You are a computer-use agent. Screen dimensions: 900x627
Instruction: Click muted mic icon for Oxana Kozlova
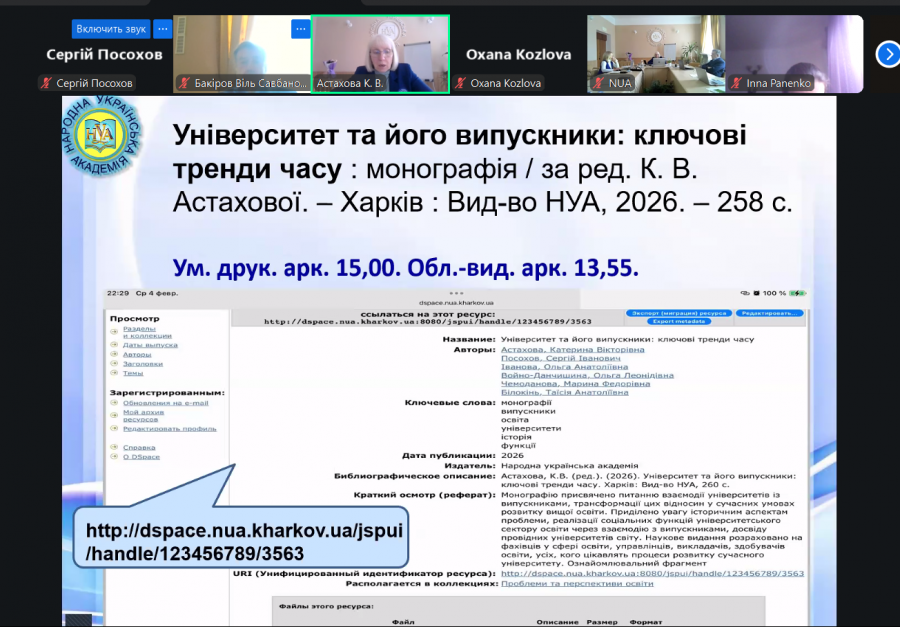pos(461,83)
